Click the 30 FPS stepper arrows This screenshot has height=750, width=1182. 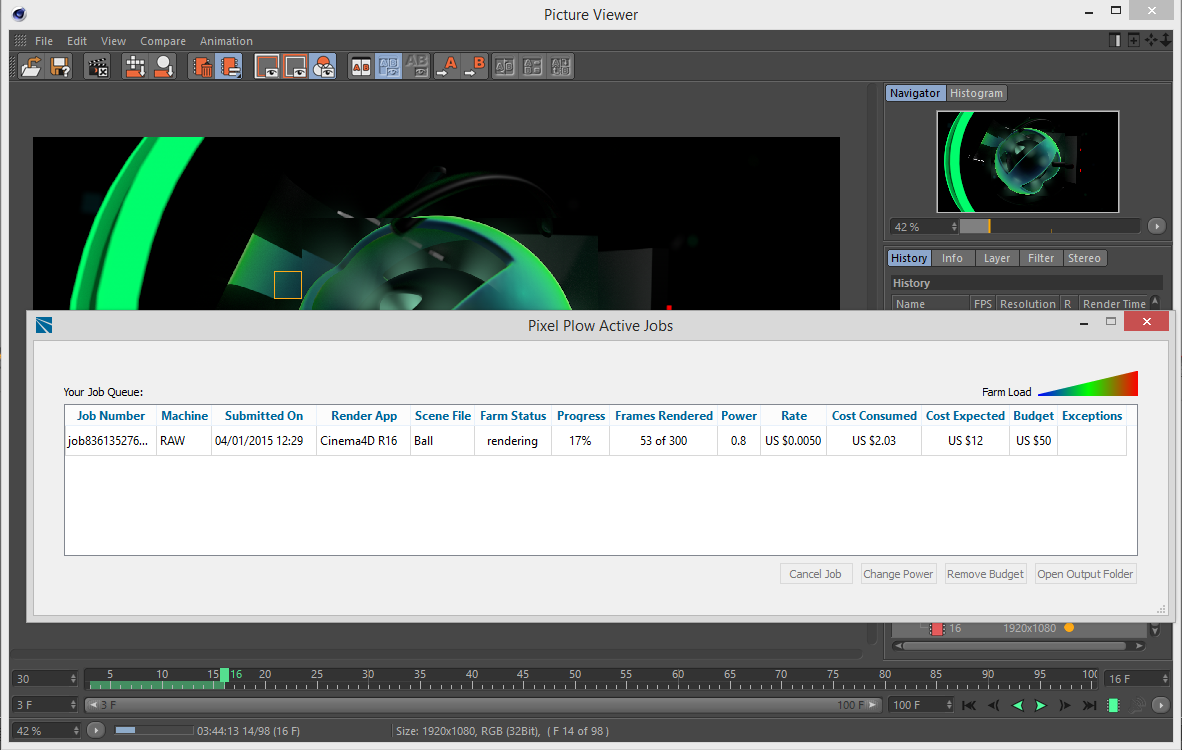click(73, 679)
